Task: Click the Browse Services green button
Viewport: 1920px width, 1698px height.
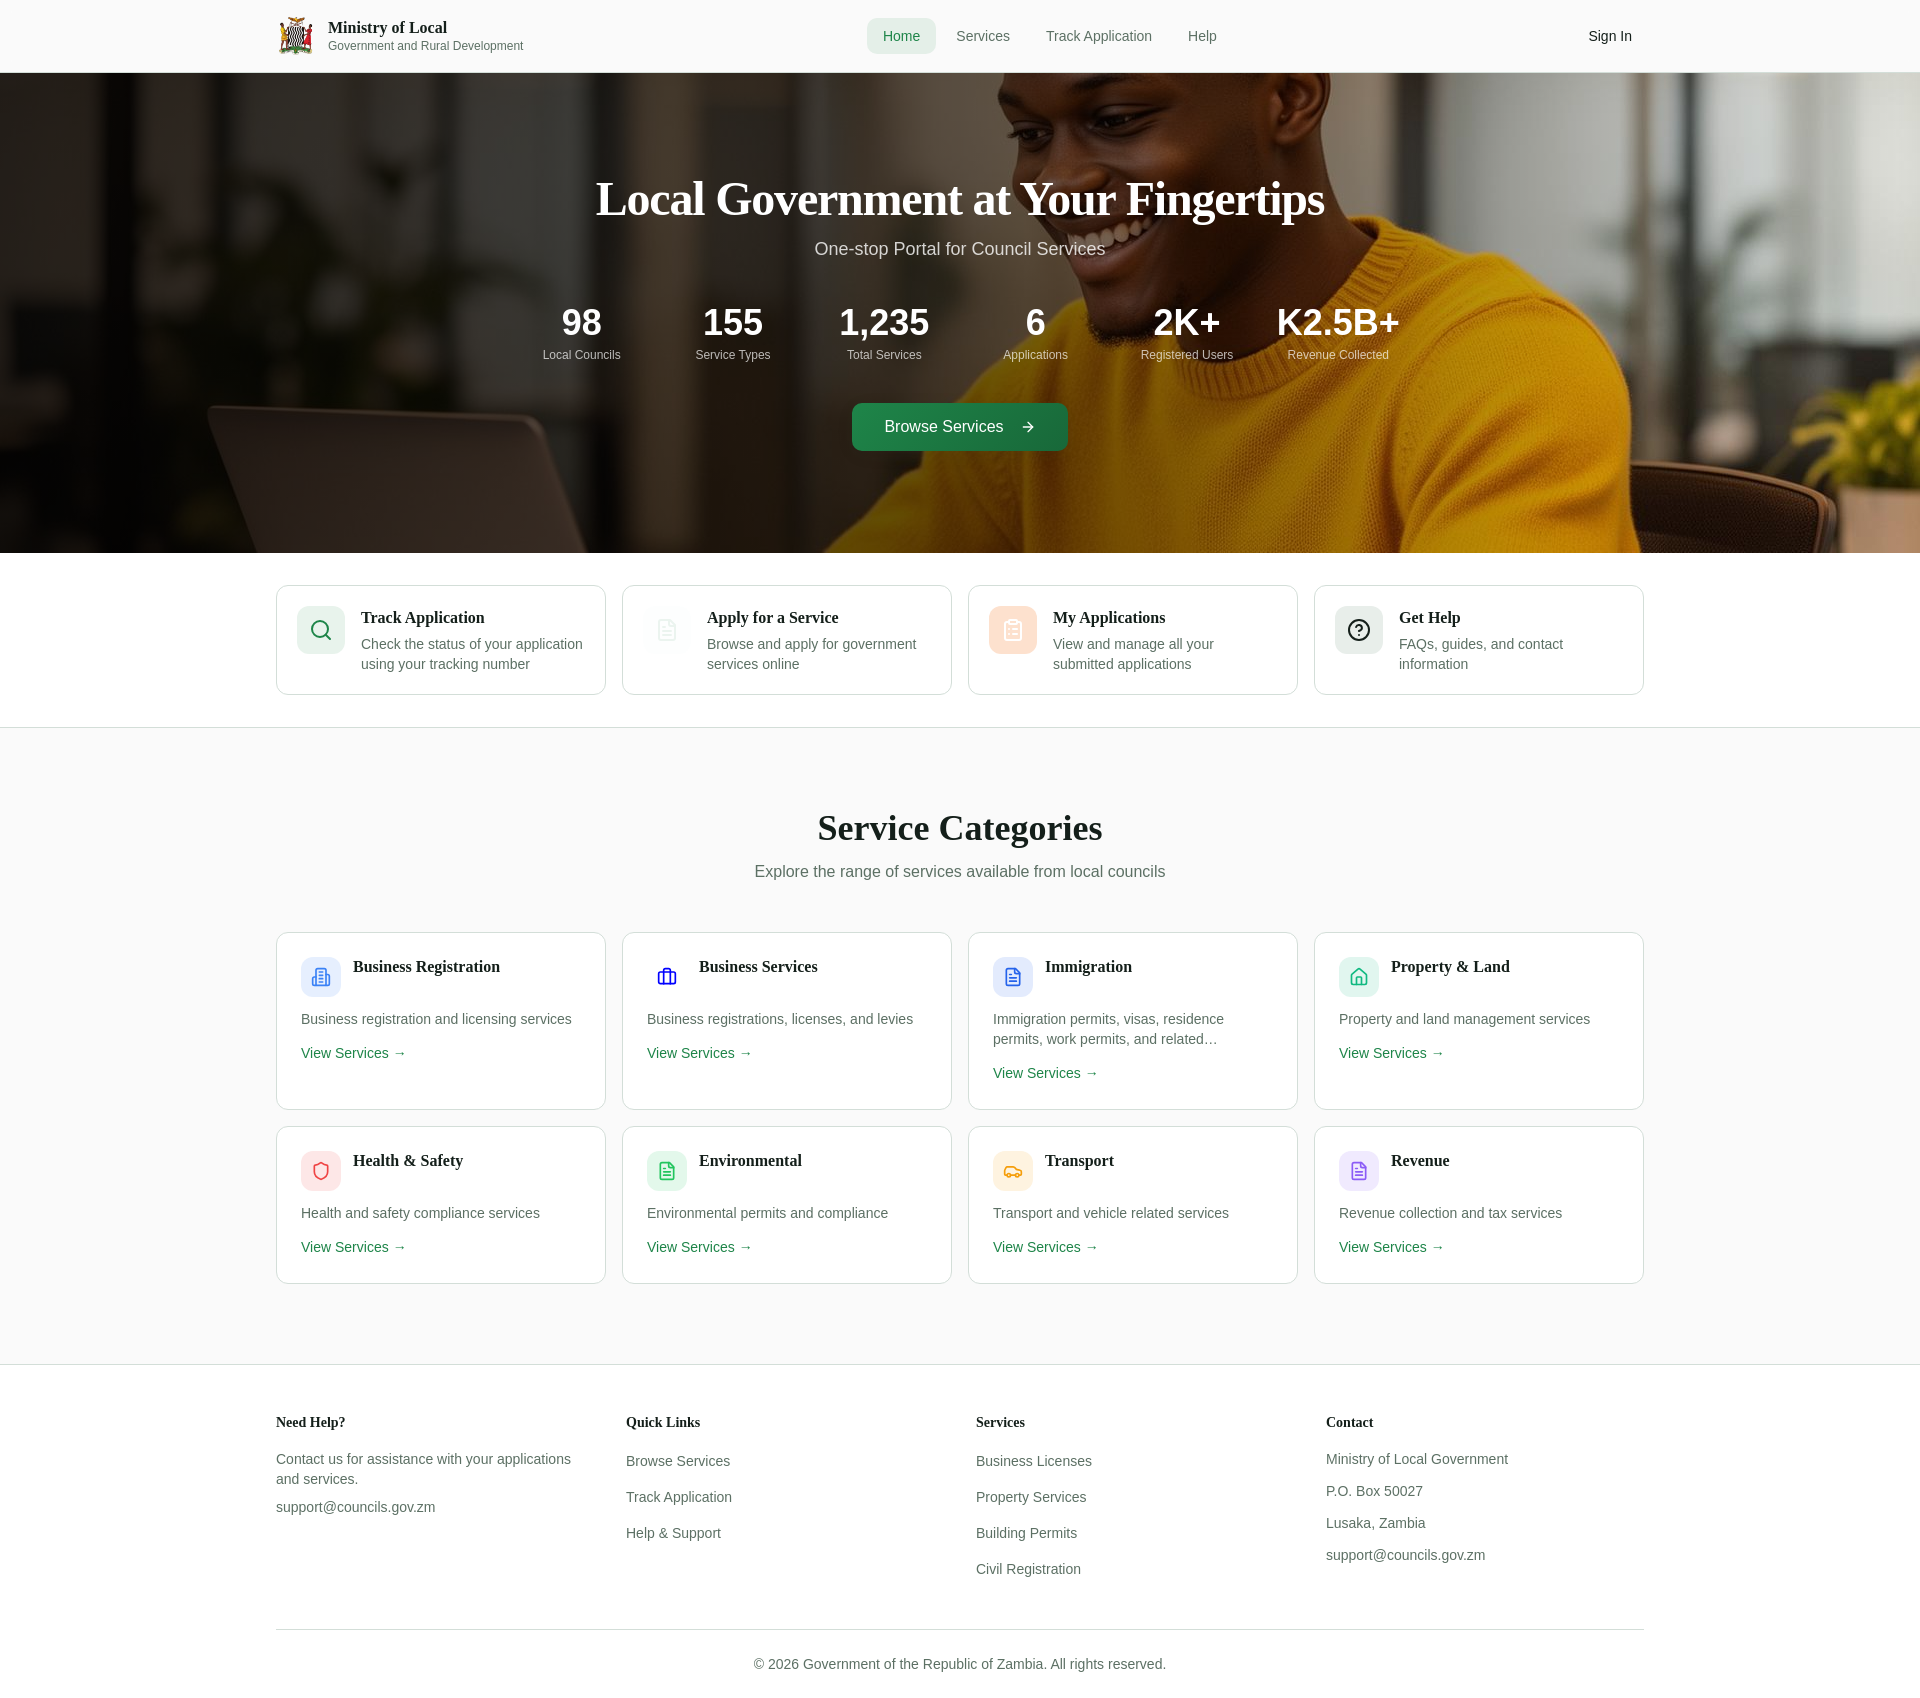Action: point(960,427)
